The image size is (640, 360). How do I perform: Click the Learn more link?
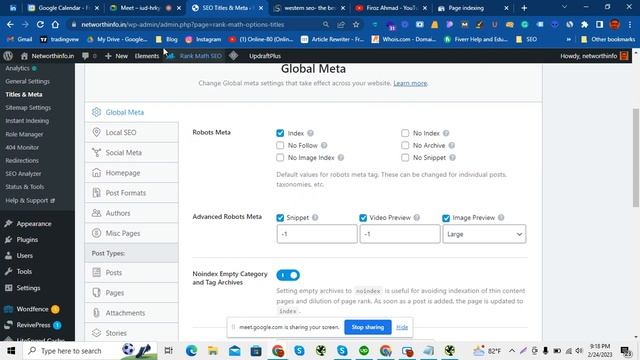[x=410, y=83]
